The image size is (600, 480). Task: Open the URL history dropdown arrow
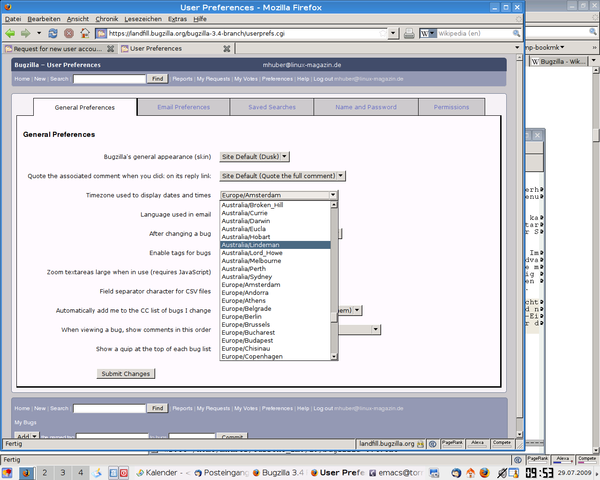[x=393, y=33]
